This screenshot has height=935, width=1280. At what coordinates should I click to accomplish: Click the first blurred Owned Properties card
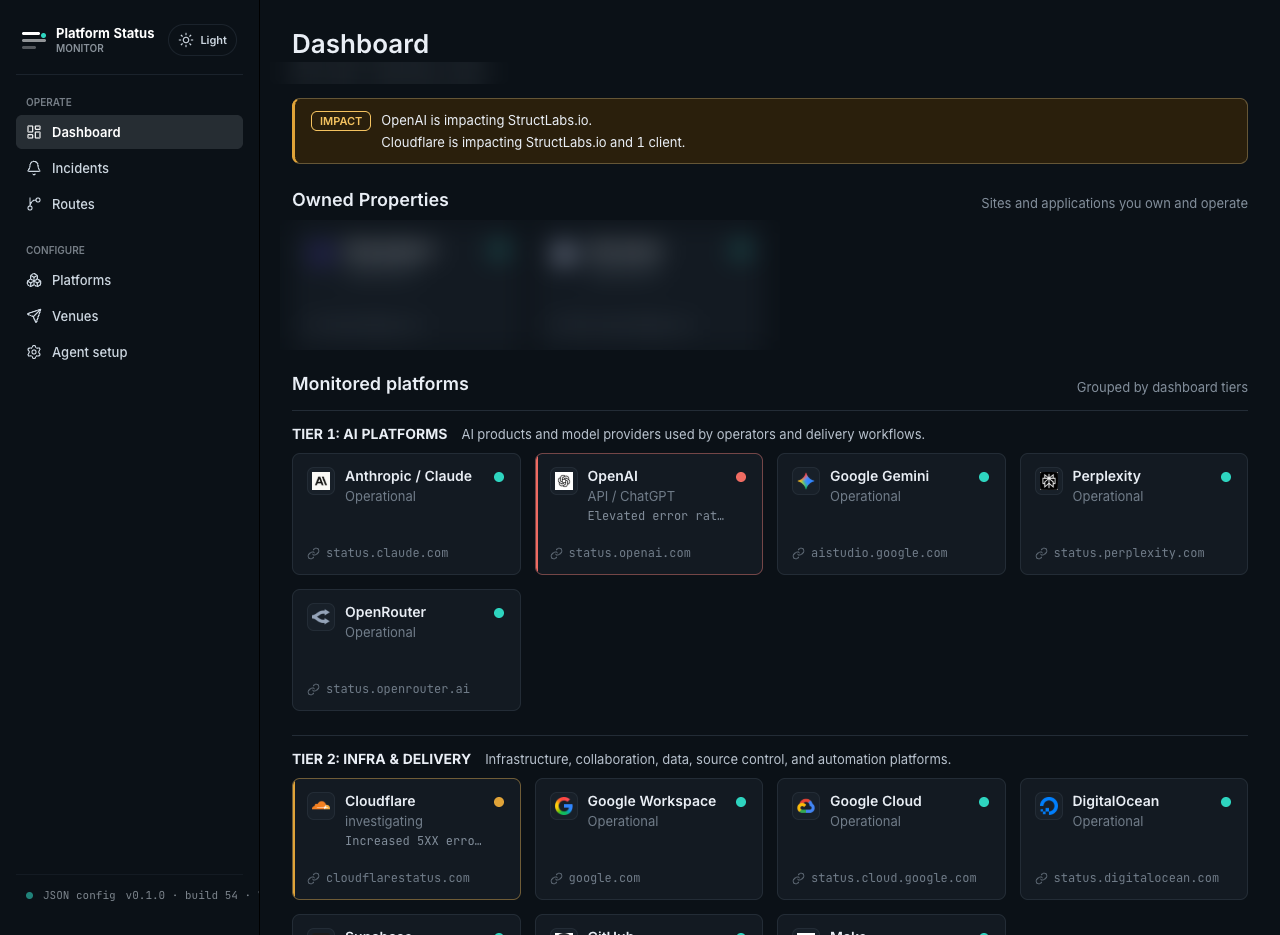click(406, 285)
